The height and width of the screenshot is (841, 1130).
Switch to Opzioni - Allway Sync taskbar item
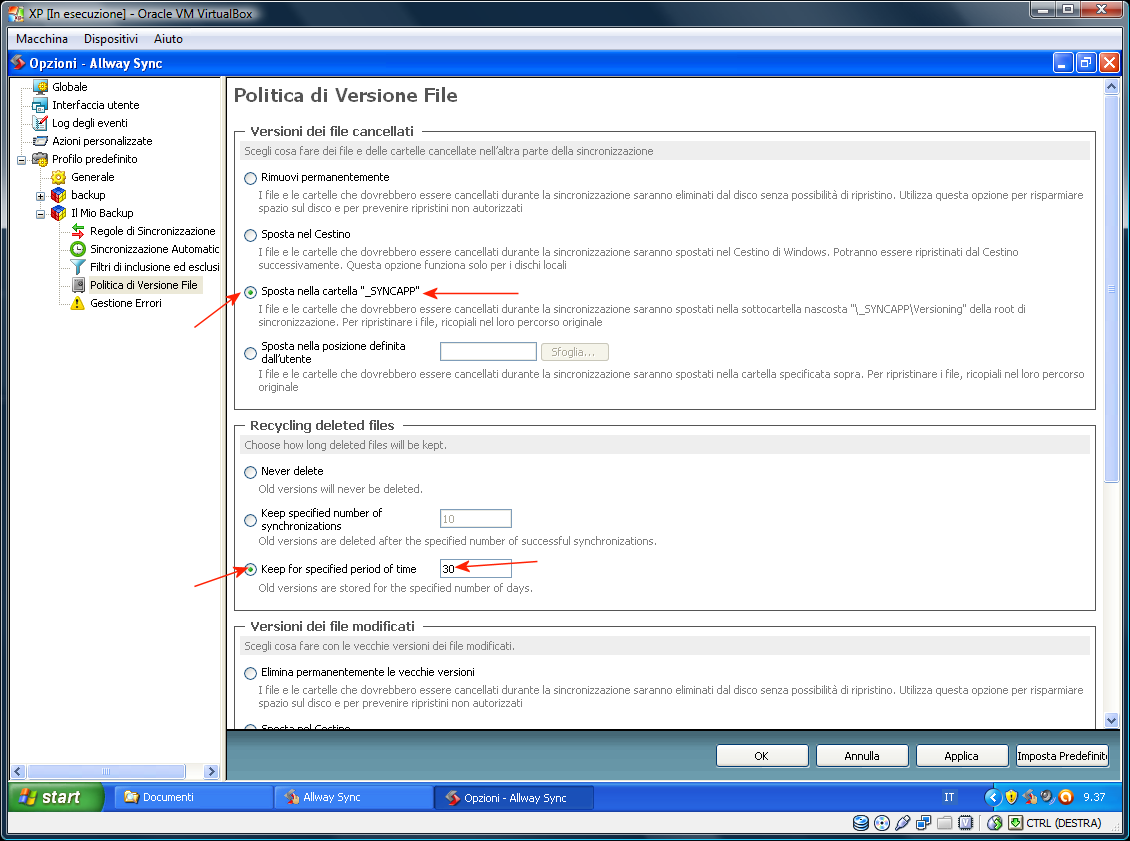[x=515, y=797]
